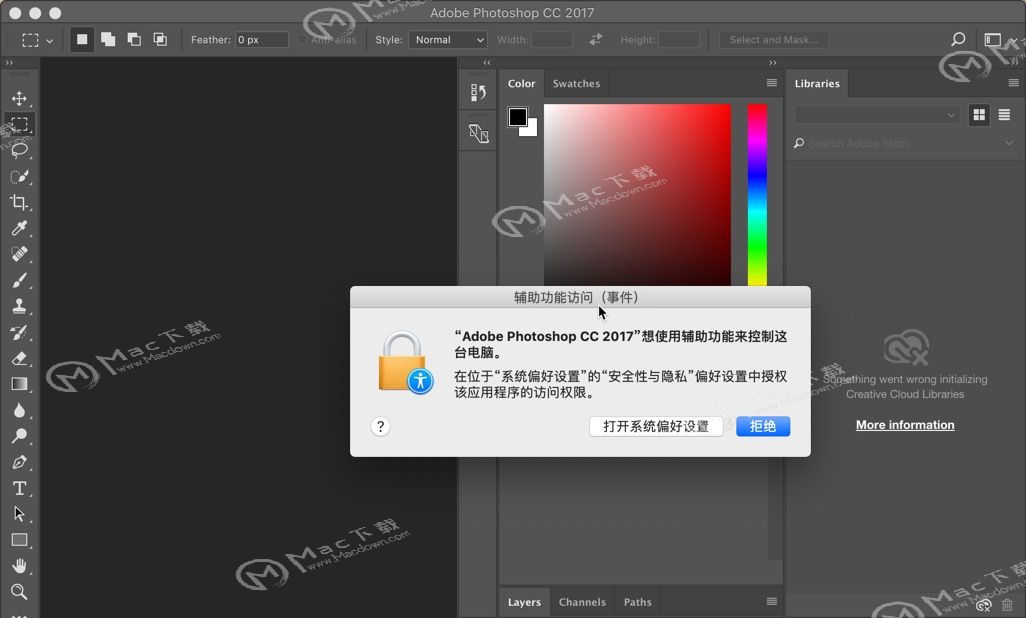The height and width of the screenshot is (618, 1026).
Task: Click the search icon in options bar
Action: [x=958, y=39]
